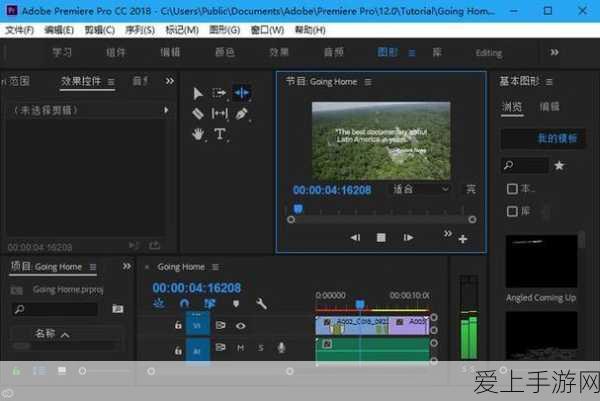This screenshot has height=401, width=600.
Task: Enable voice-over record microphone on A1
Action: [x=281, y=348]
